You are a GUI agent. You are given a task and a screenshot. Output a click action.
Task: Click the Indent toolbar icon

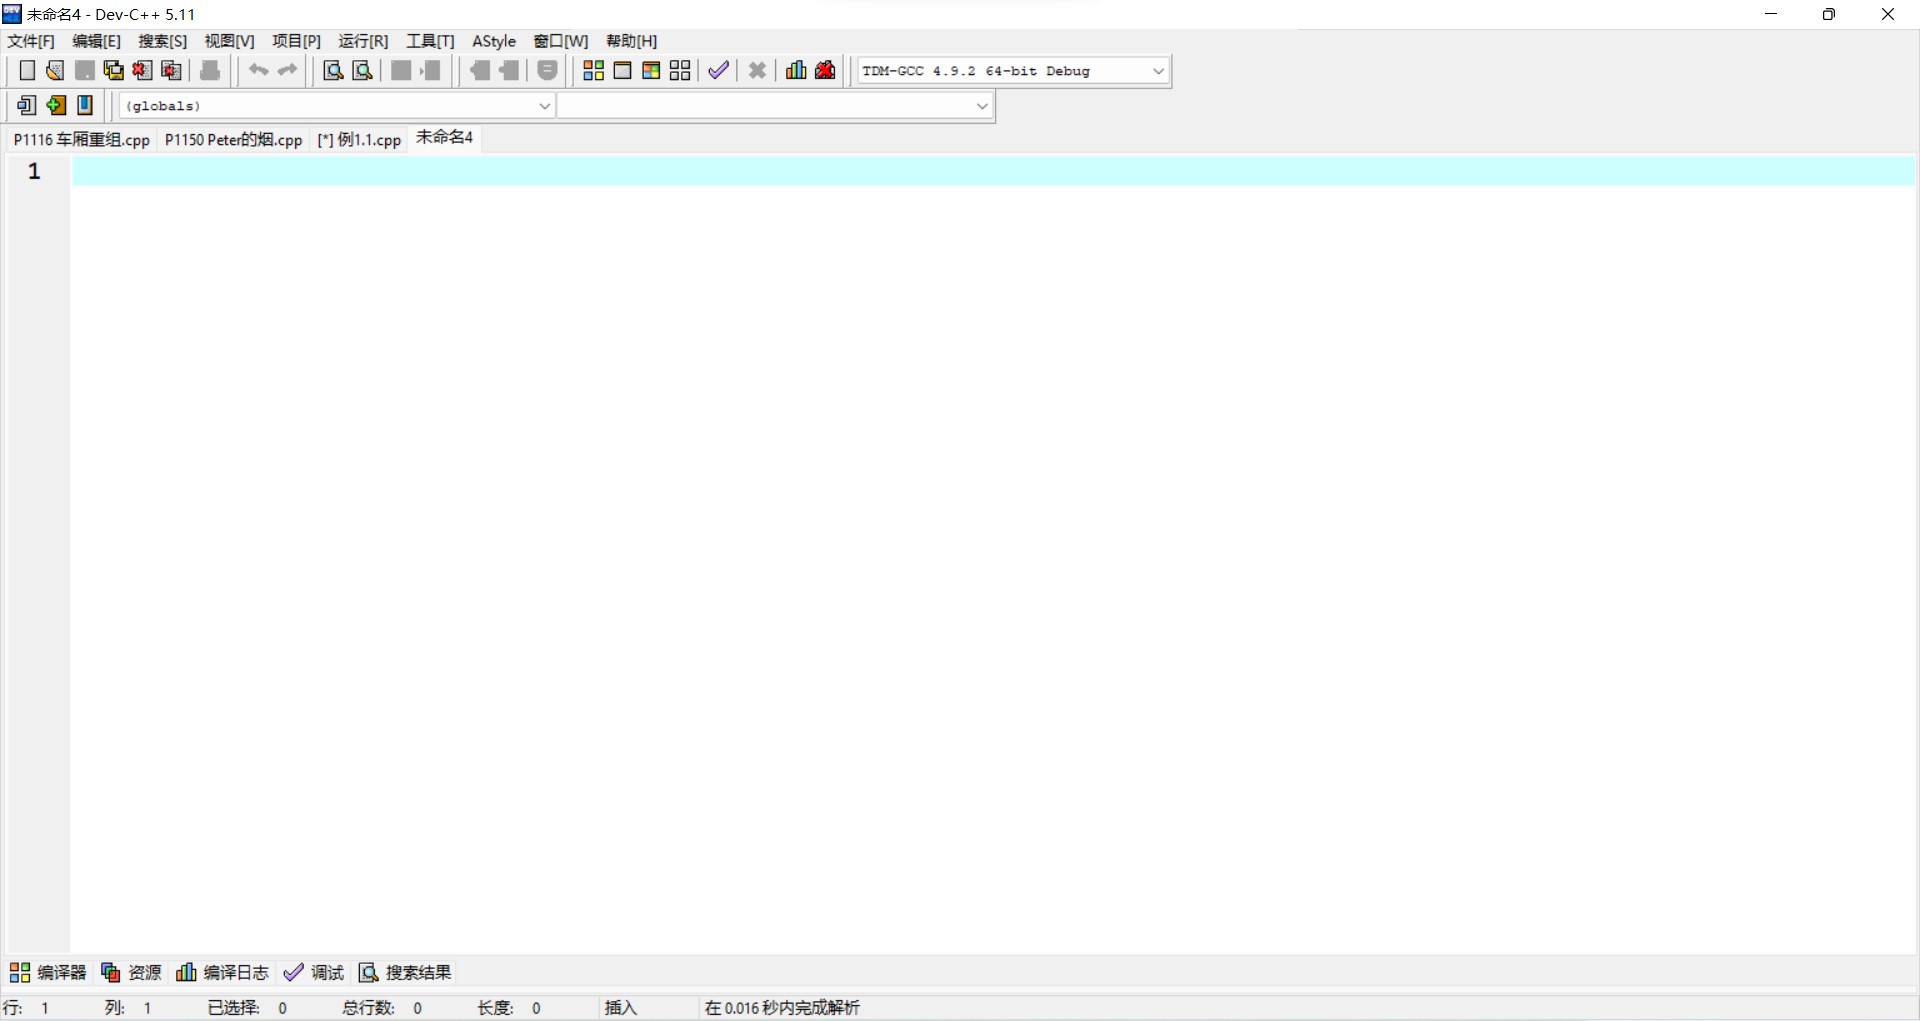401,70
